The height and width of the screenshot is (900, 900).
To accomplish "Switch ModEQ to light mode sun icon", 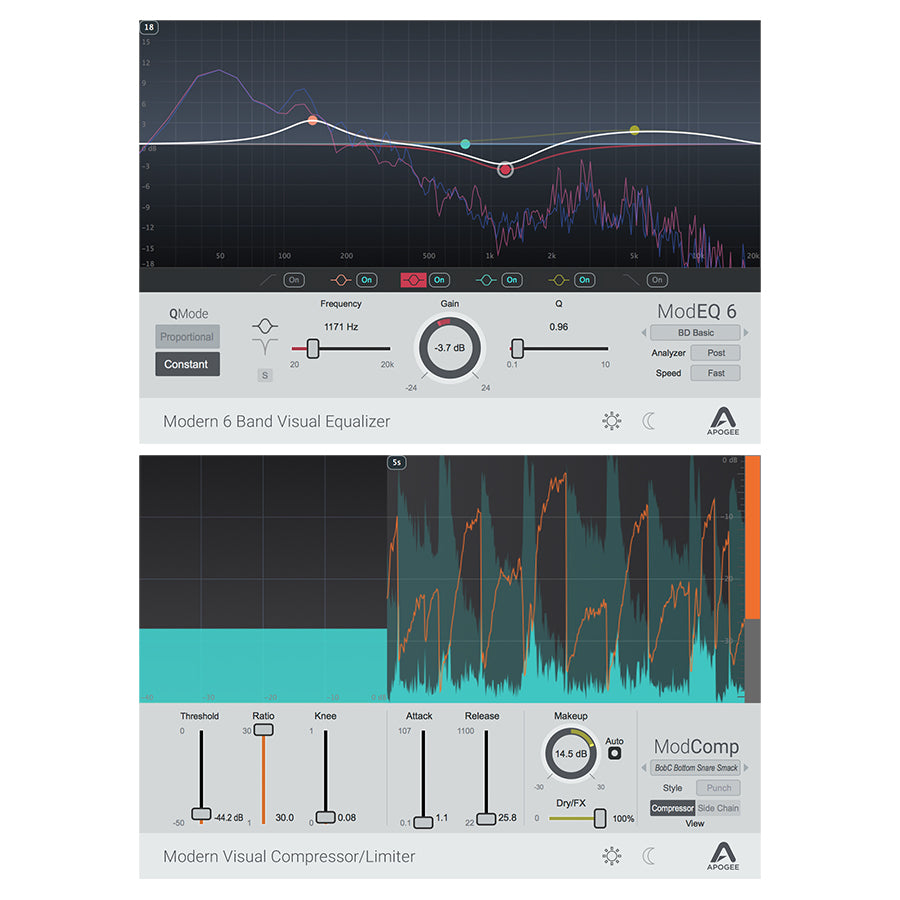I will click(x=612, y=421).
